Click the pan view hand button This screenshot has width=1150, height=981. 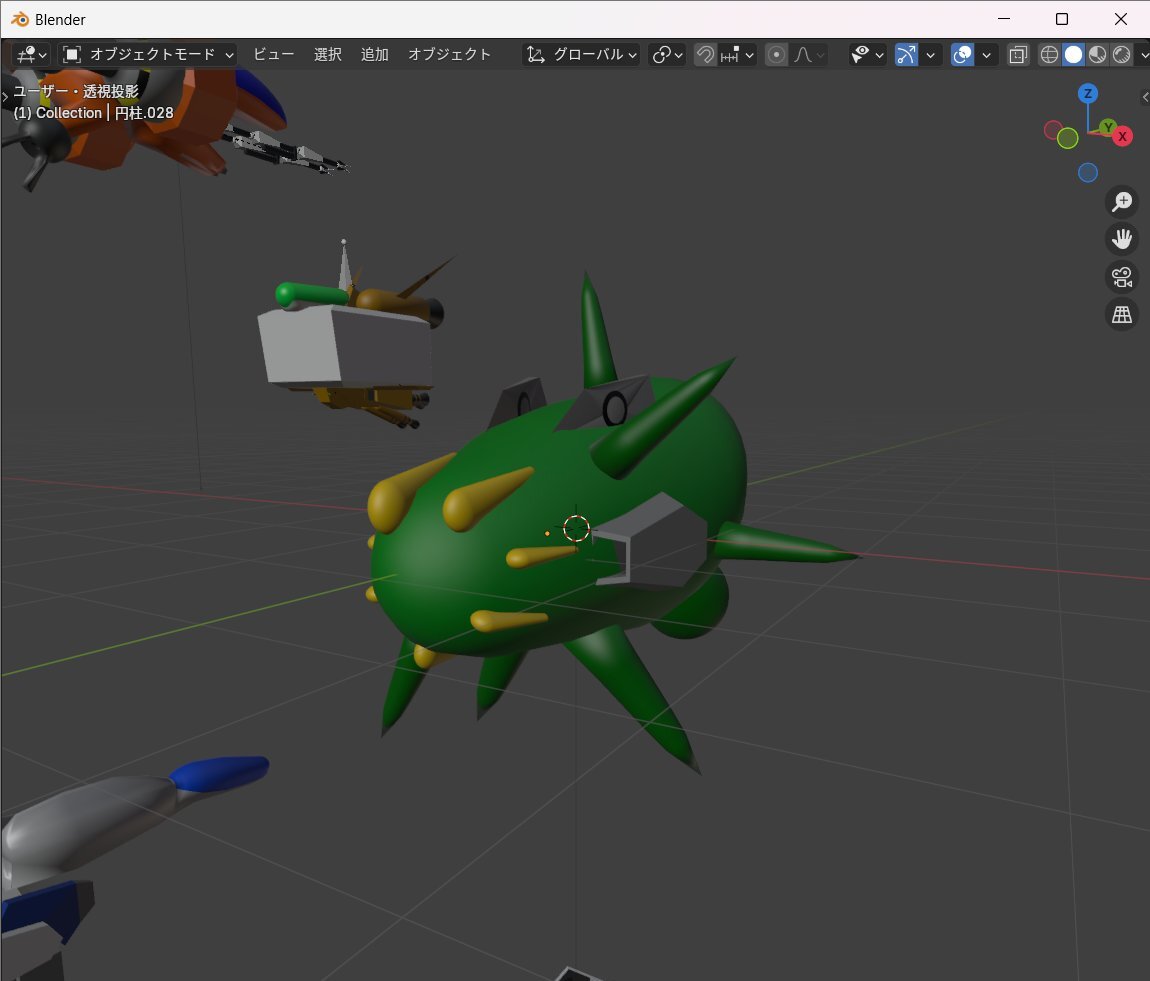point(1121,239)
